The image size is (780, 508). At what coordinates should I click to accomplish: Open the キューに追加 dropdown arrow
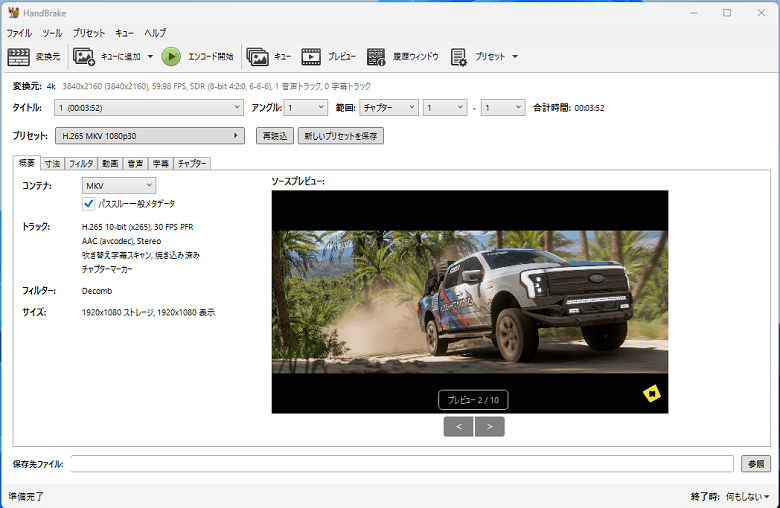tap(150, 57)
